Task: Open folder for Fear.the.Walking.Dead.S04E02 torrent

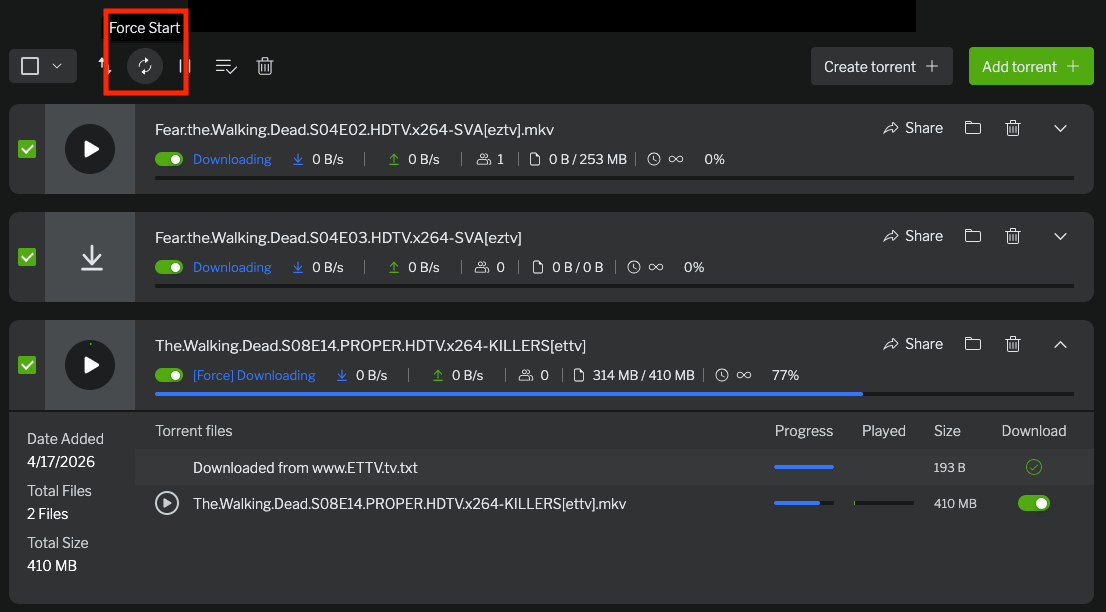Action: click(972, 128)
